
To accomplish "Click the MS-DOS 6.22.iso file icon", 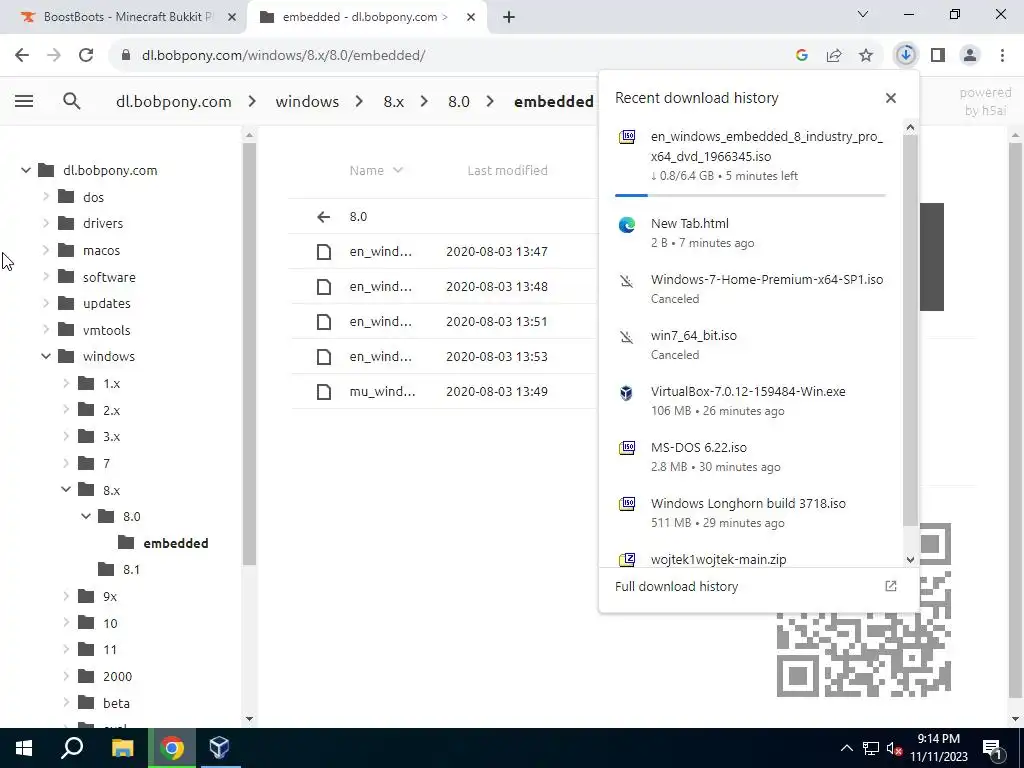I will click(627, 449).
